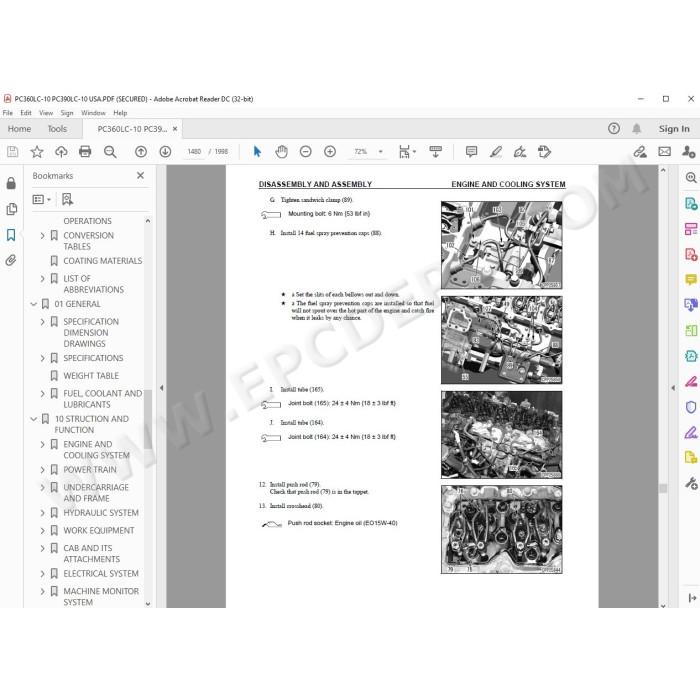Add a comment sticky note
Screen dimensions: 700x700
[471, 152]
